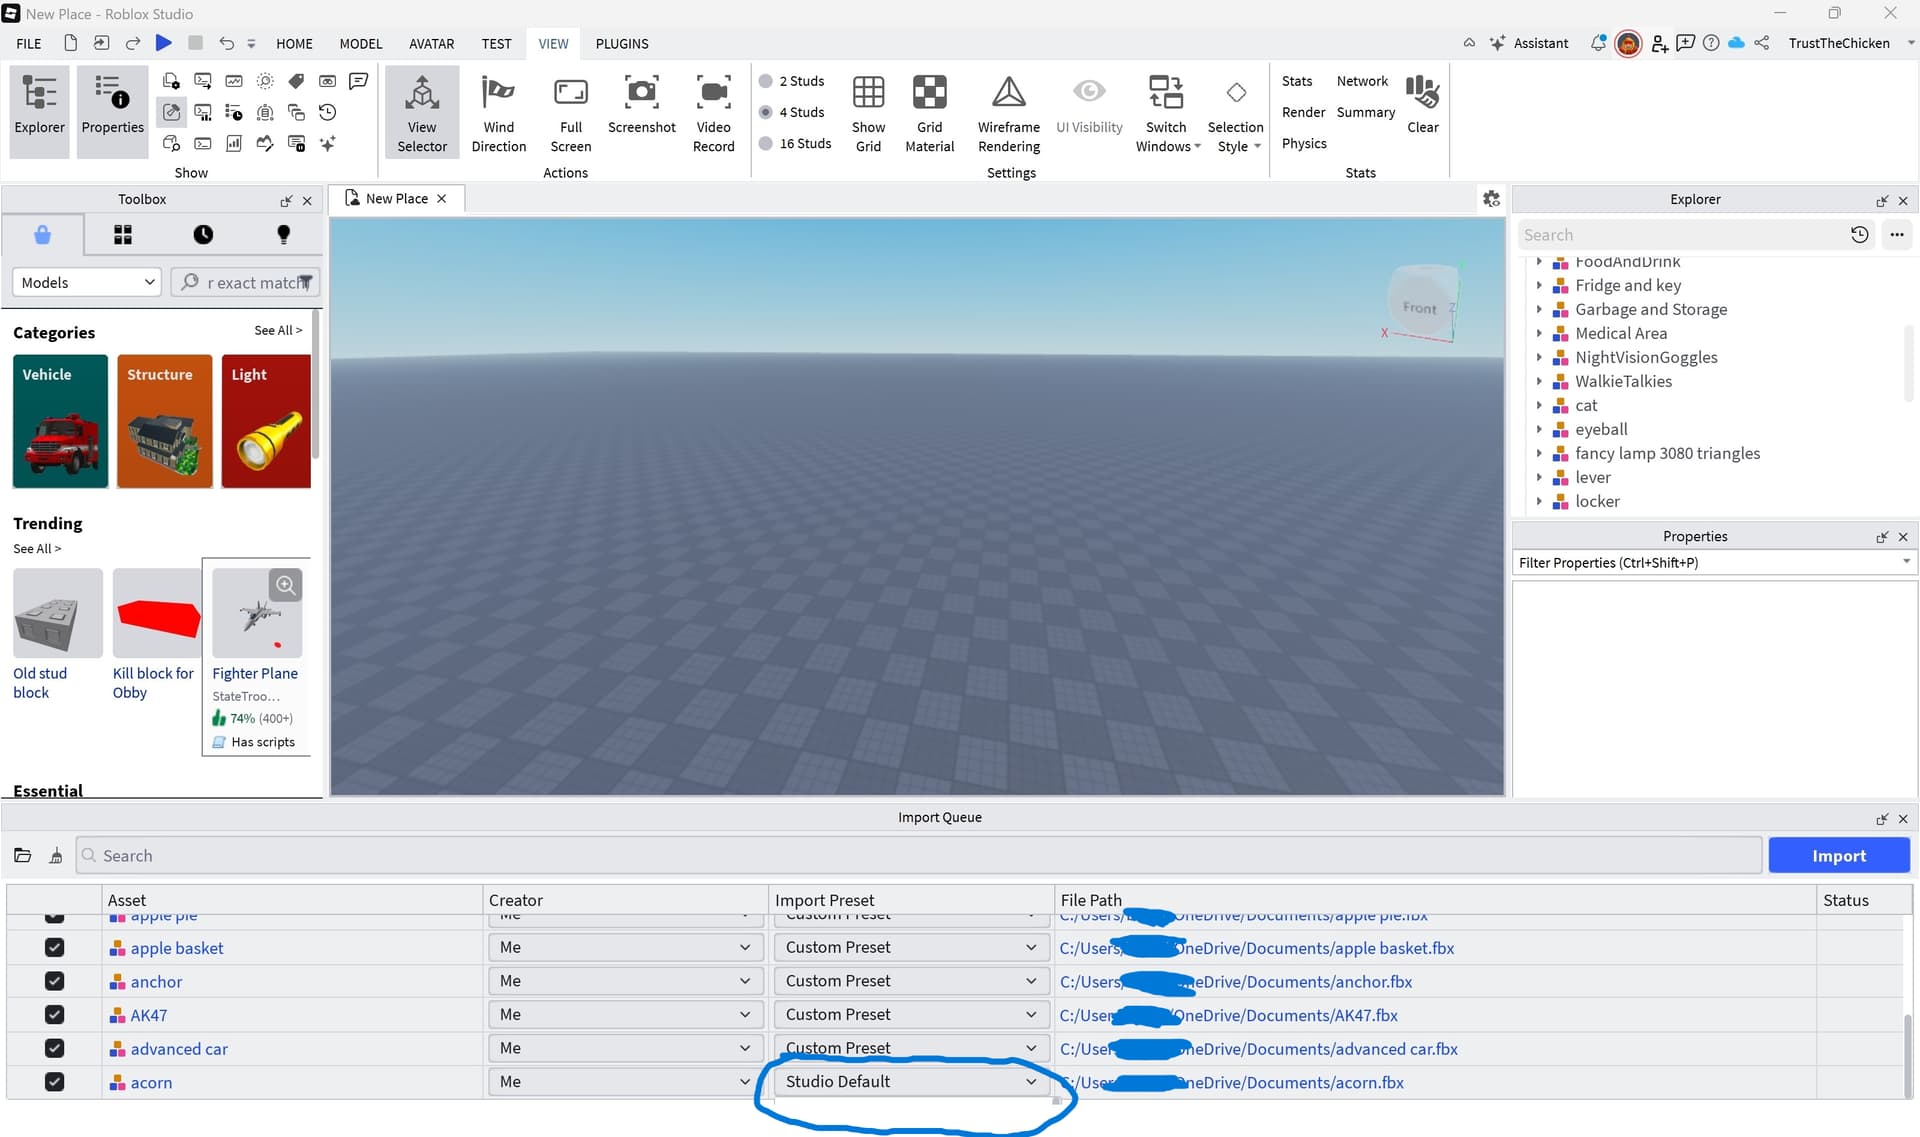1920x1137 pixels.
Task: Open Physics stats
Action: tap(1304, 143)
